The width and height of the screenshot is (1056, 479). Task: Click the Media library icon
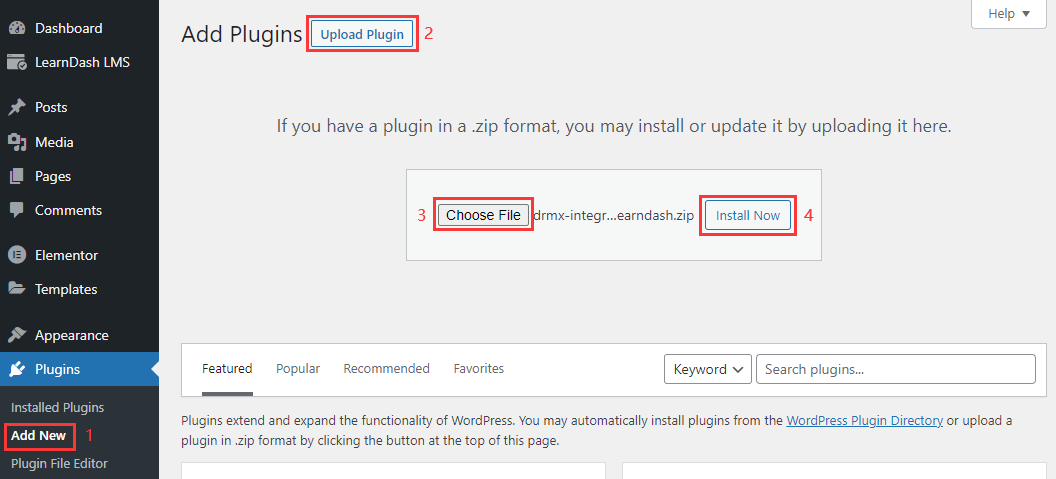[17, 142]
